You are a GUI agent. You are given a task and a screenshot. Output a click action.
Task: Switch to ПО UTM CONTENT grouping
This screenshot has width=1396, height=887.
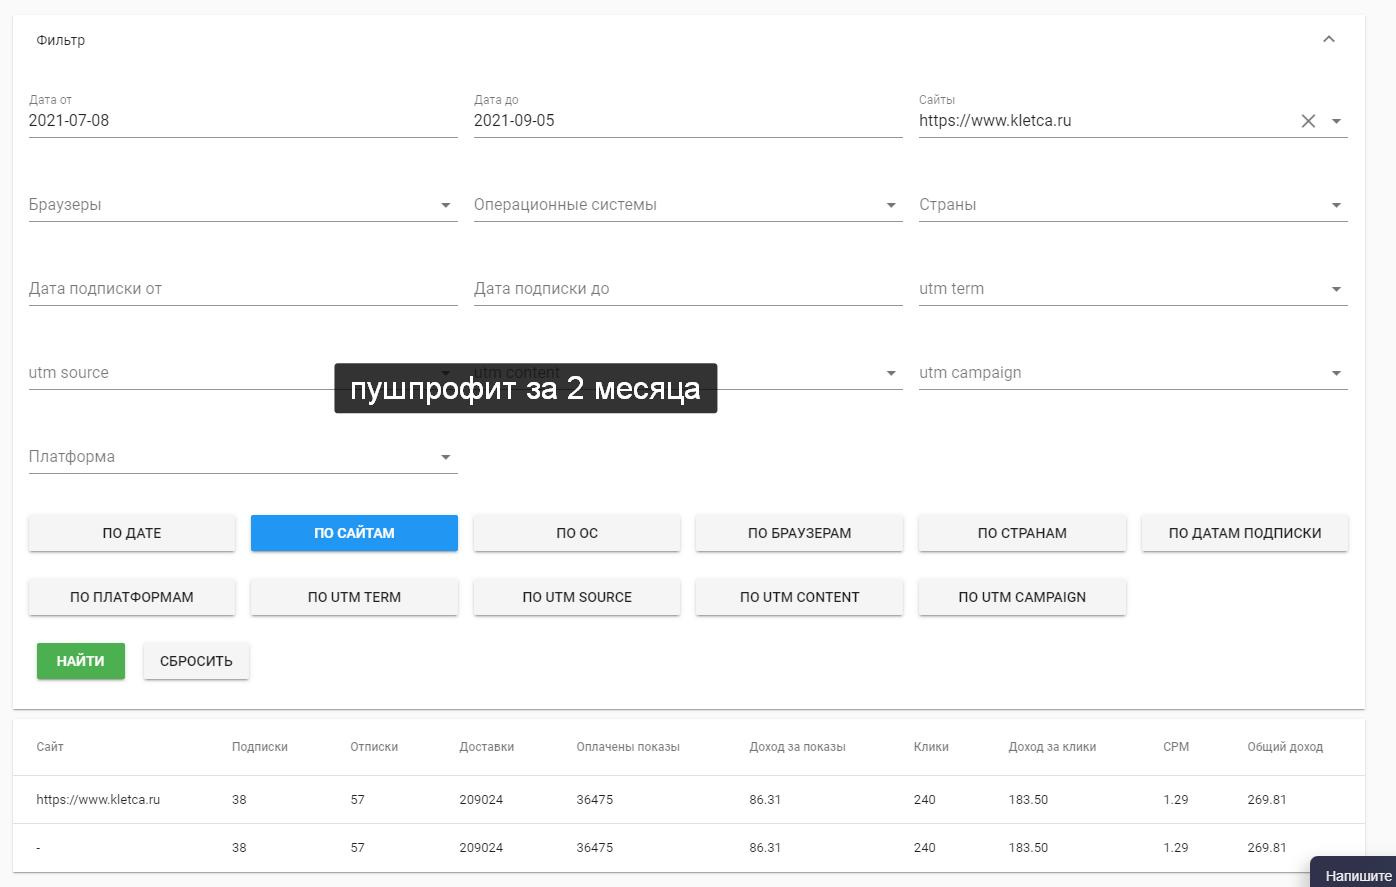pyautogui.click(x=799, y=597)
